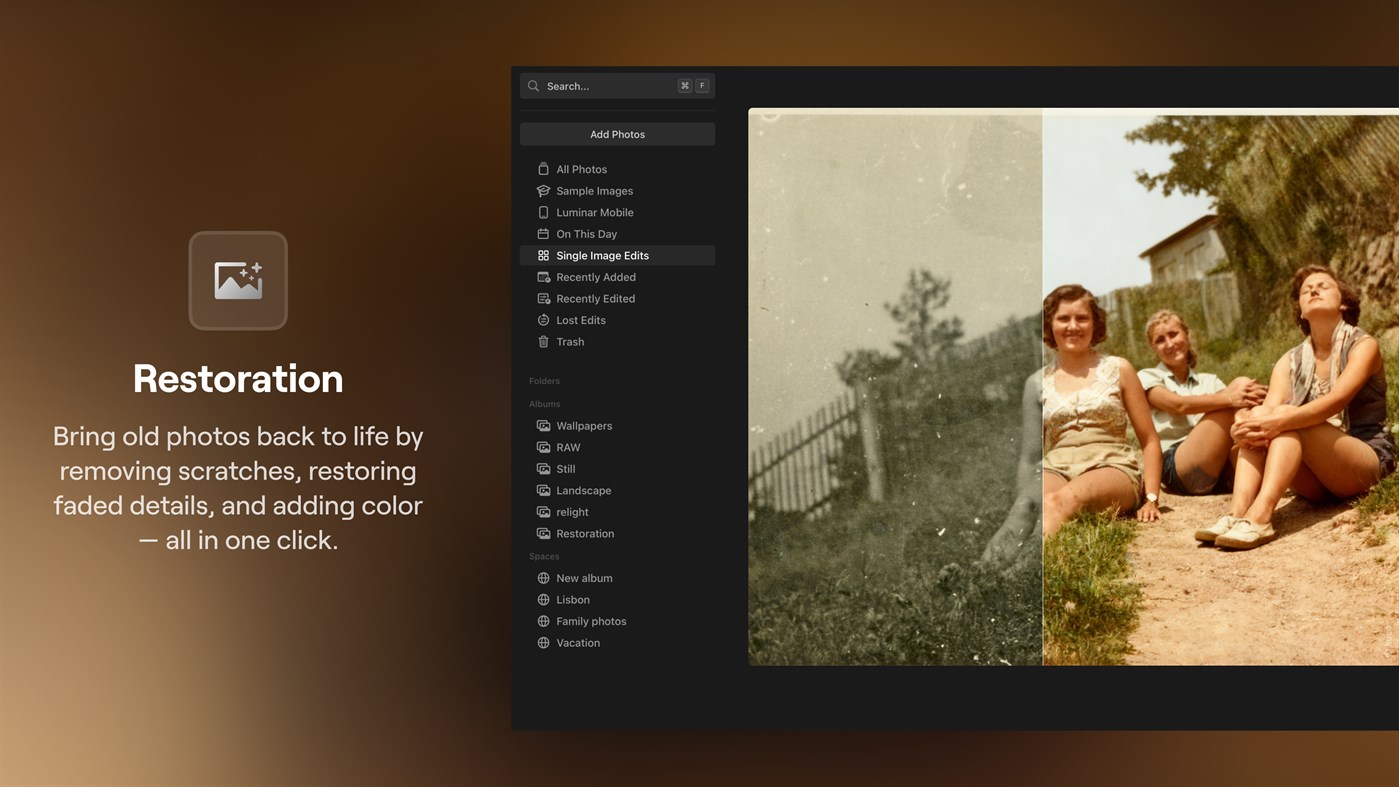Image resolution: width=1399 pixels, height=787 pixels.
Task: Click the Recently Edited icon
Action: click(543, 299)
